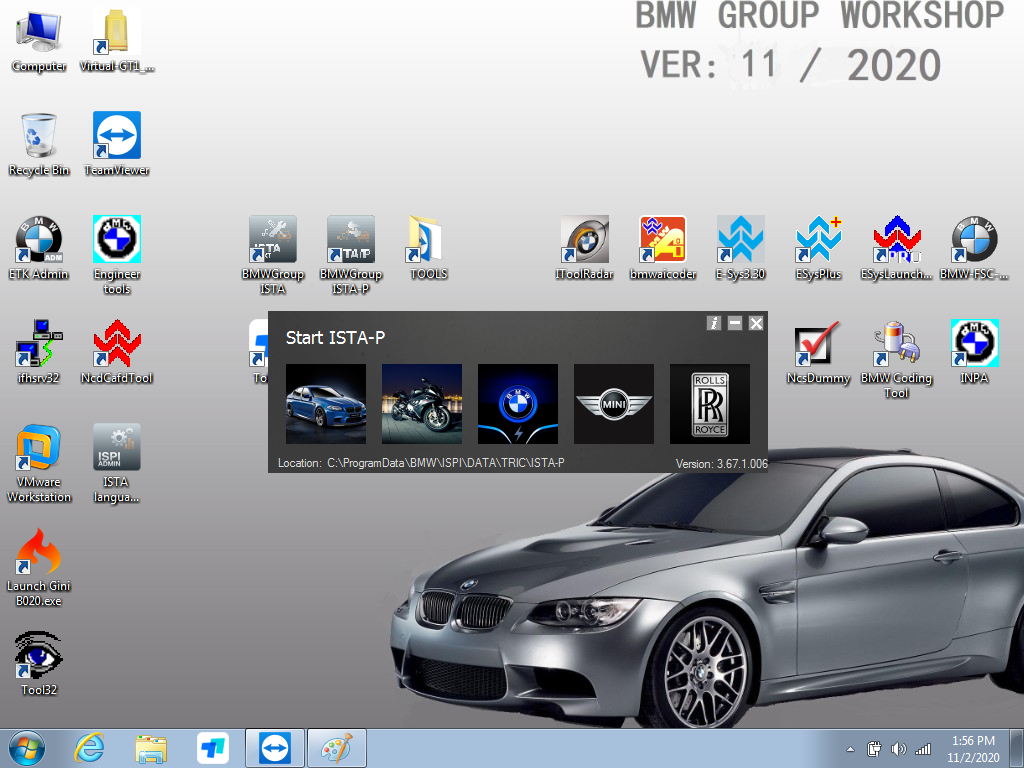Click the Version: 3.67.1.006 text
This screenshot has width=1024, height=768.
pos(722,464)
